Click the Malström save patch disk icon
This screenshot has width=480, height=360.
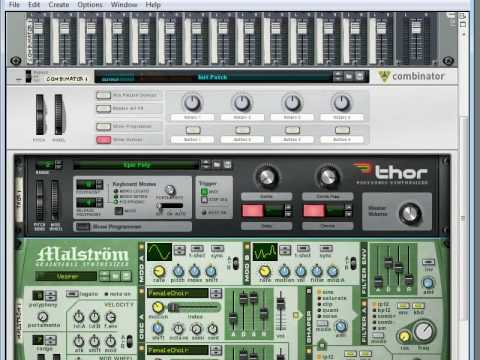126,276
